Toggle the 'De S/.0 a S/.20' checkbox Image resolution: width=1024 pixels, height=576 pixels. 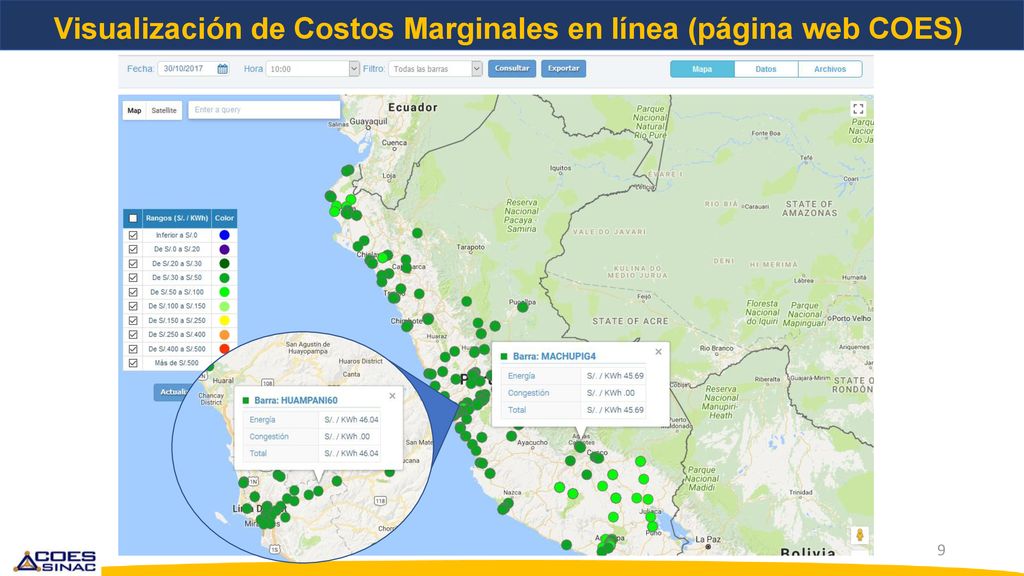133,249
